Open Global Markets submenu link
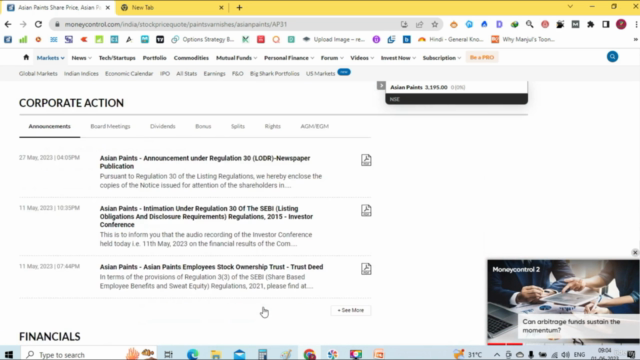This screenshot has height=360, width=640. click(38, 74)
